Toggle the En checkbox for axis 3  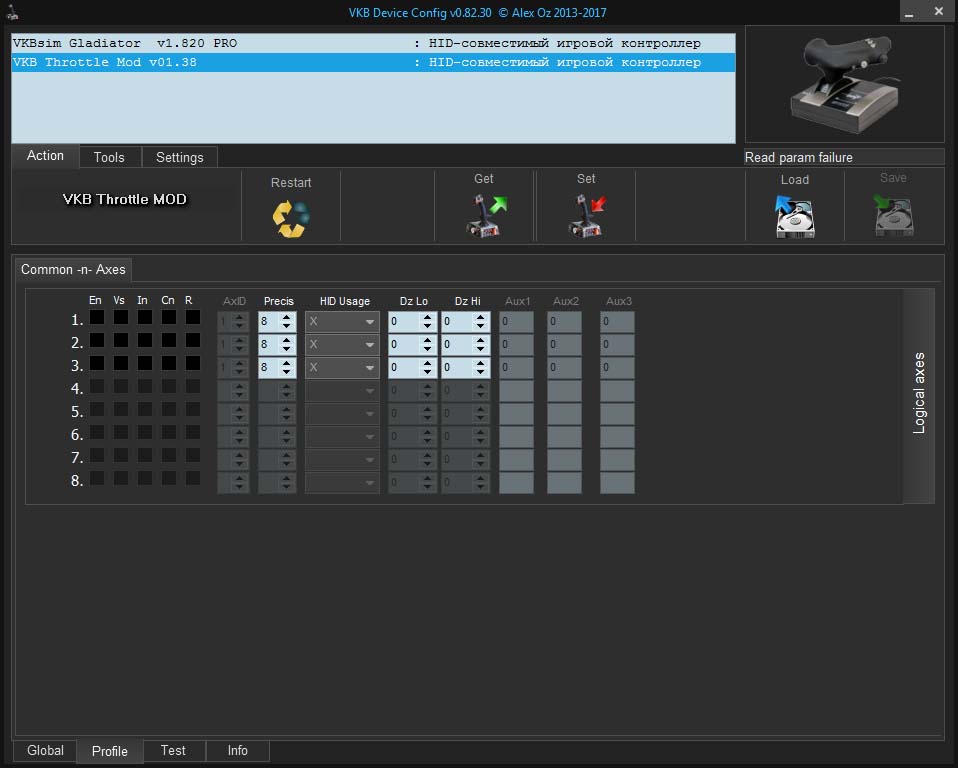click(x=97, y=364)
